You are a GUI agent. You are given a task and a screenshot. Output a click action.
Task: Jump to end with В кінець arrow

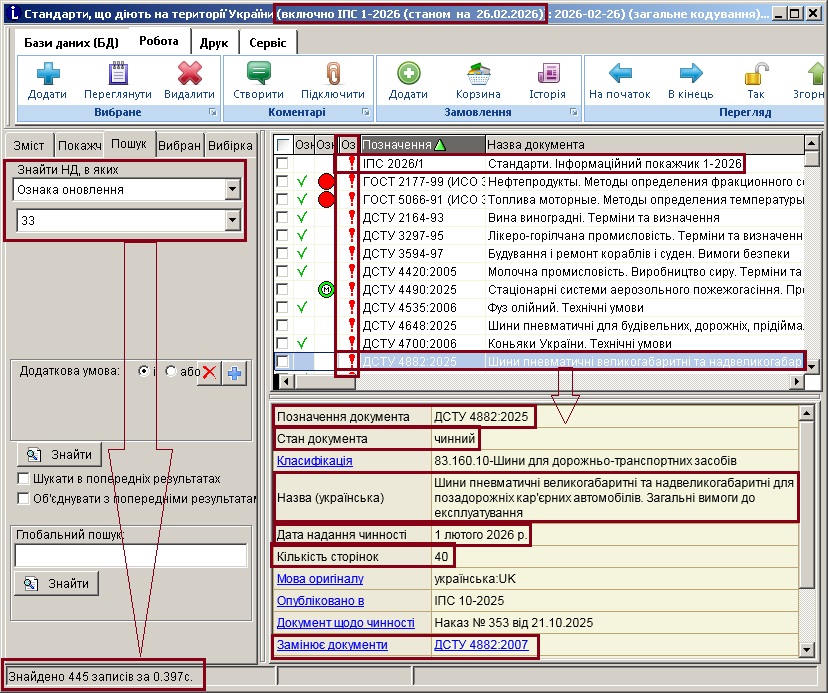click(690, 74)
